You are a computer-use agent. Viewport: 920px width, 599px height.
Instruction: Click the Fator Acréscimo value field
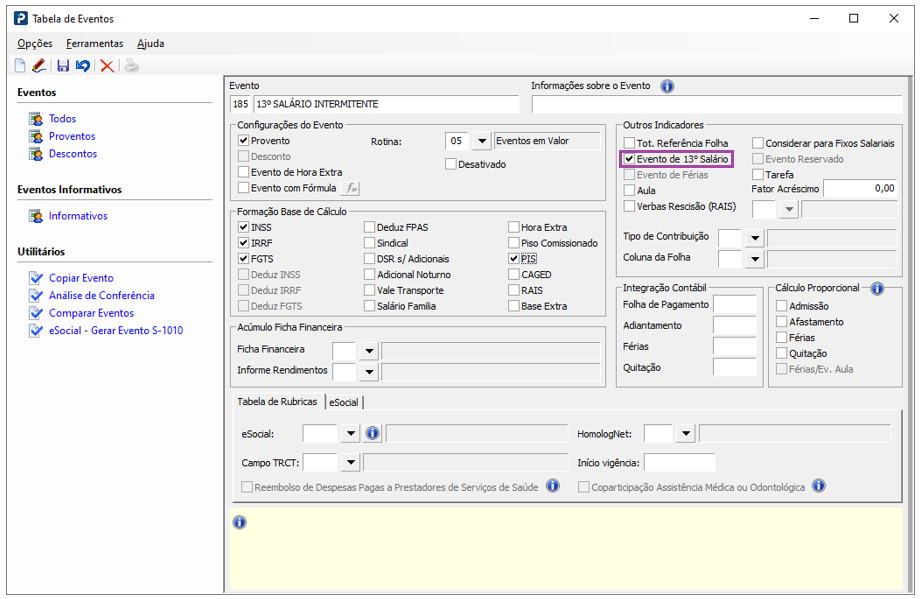click(860, 188)
